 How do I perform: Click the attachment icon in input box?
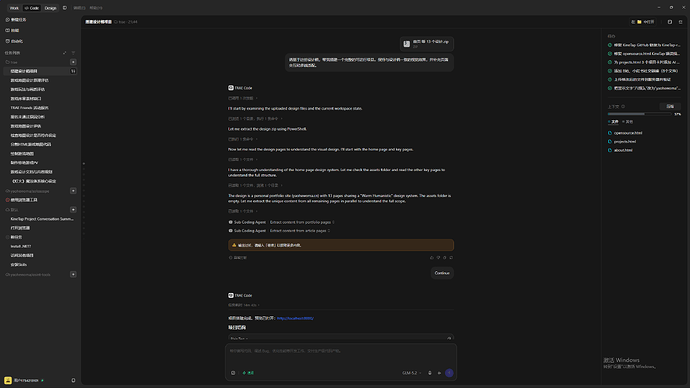pyautogui.click(x=233, y=373)
